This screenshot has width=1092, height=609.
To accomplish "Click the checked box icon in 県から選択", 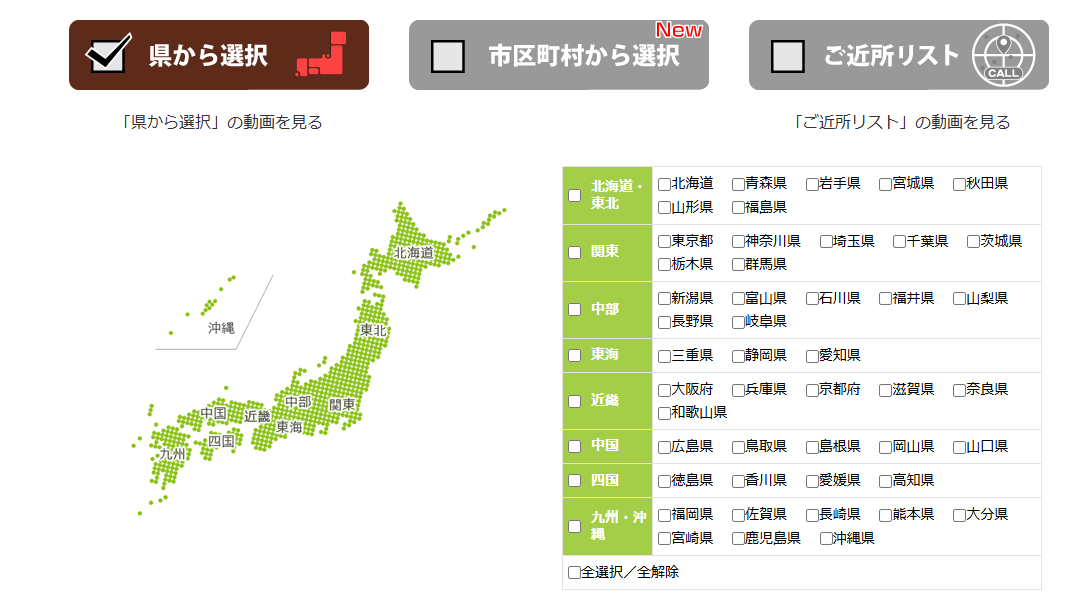I will click(x=108, y=53).
